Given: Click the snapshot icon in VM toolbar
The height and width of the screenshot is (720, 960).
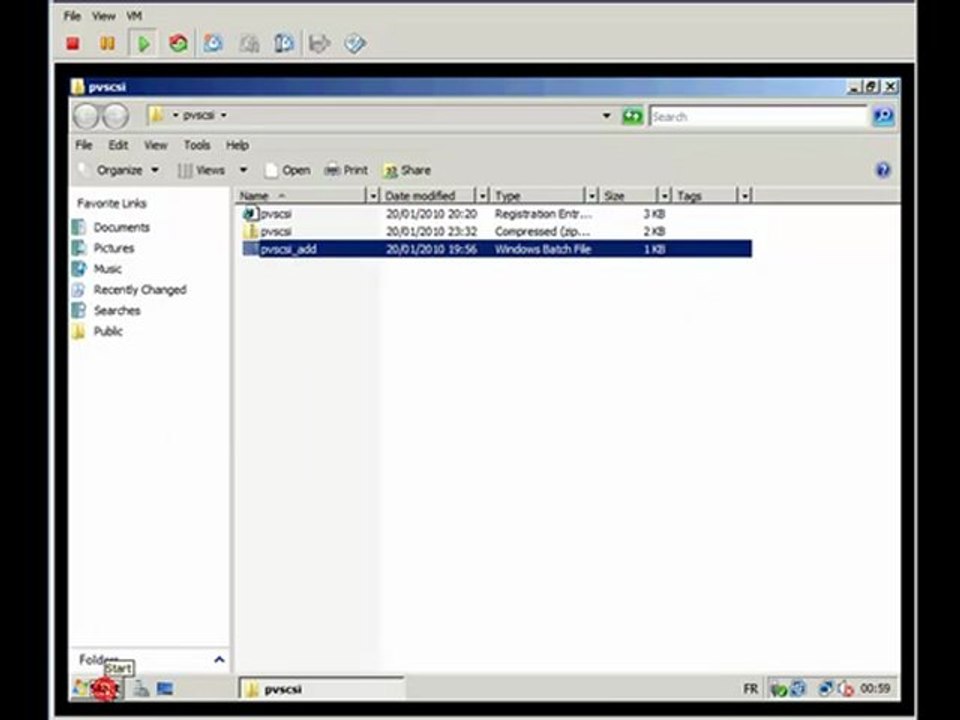Looking at the screenshot, I should pos(213,43).
